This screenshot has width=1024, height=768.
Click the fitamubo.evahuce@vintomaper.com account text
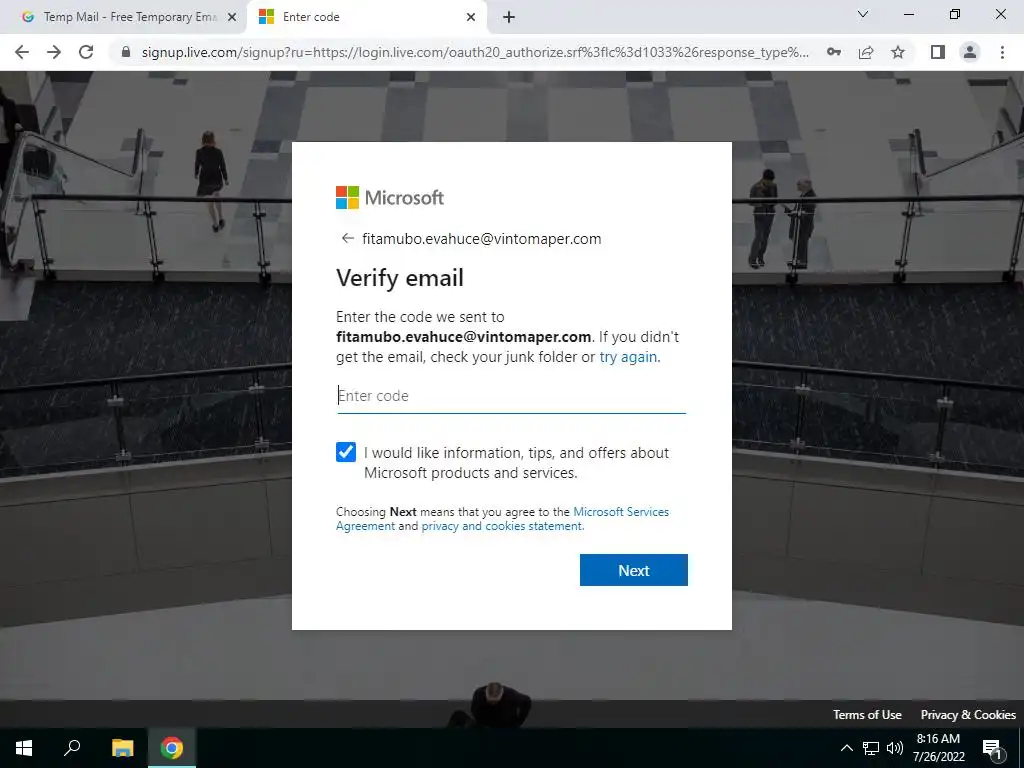click(482, 239)
